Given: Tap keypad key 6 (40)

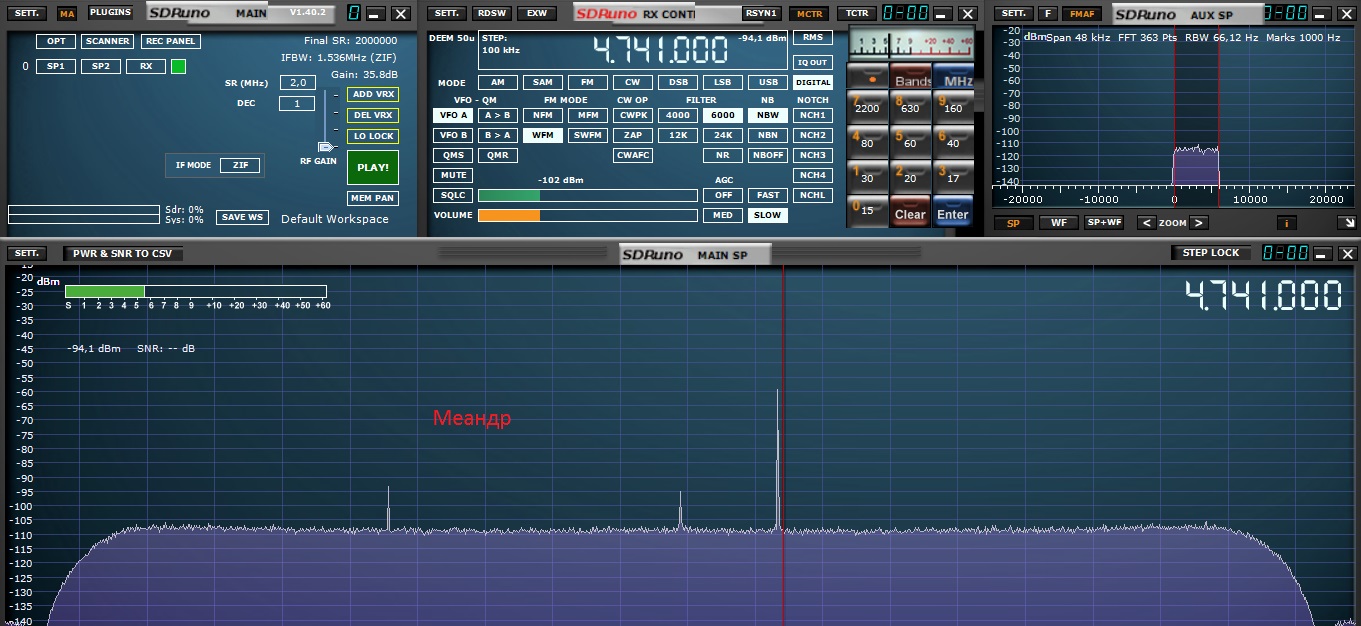Looking at the screenshot, I should 954,142.
